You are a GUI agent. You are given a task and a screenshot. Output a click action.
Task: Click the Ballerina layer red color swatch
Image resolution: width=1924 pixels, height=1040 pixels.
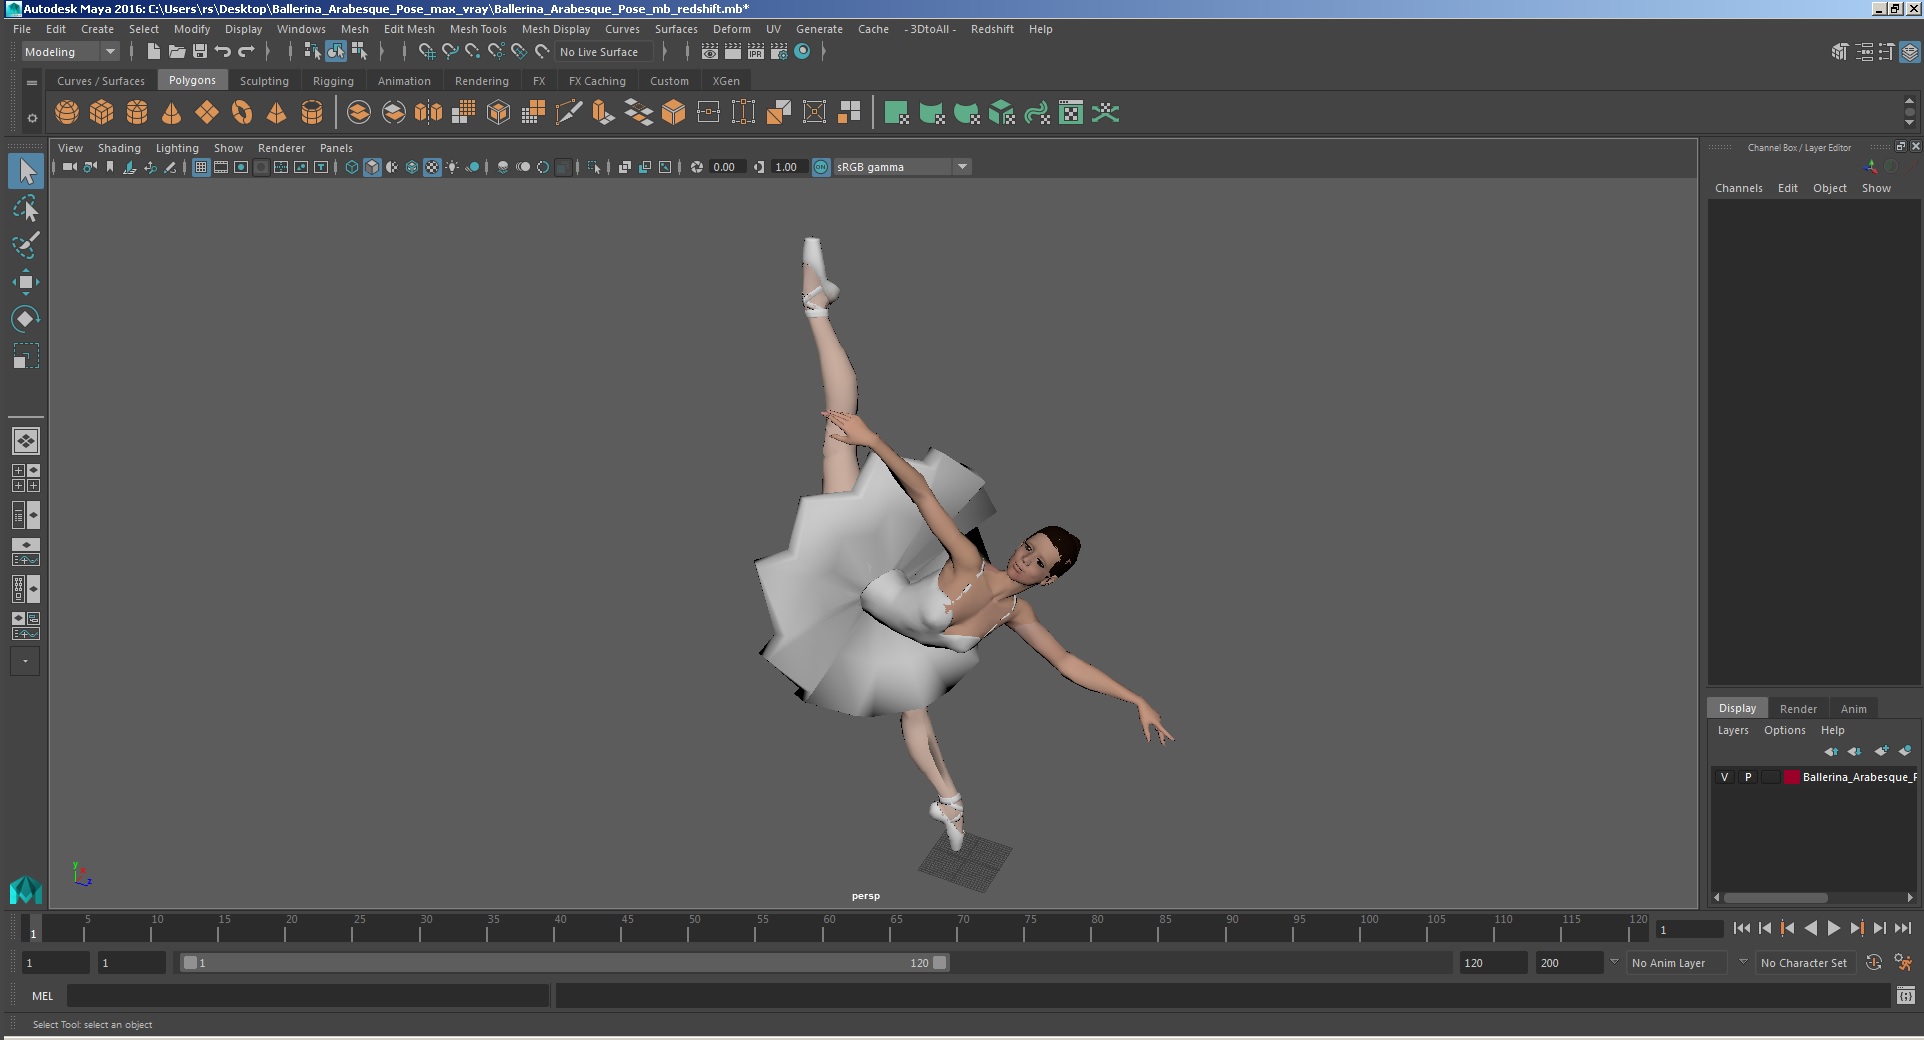tap(1791, 777)
